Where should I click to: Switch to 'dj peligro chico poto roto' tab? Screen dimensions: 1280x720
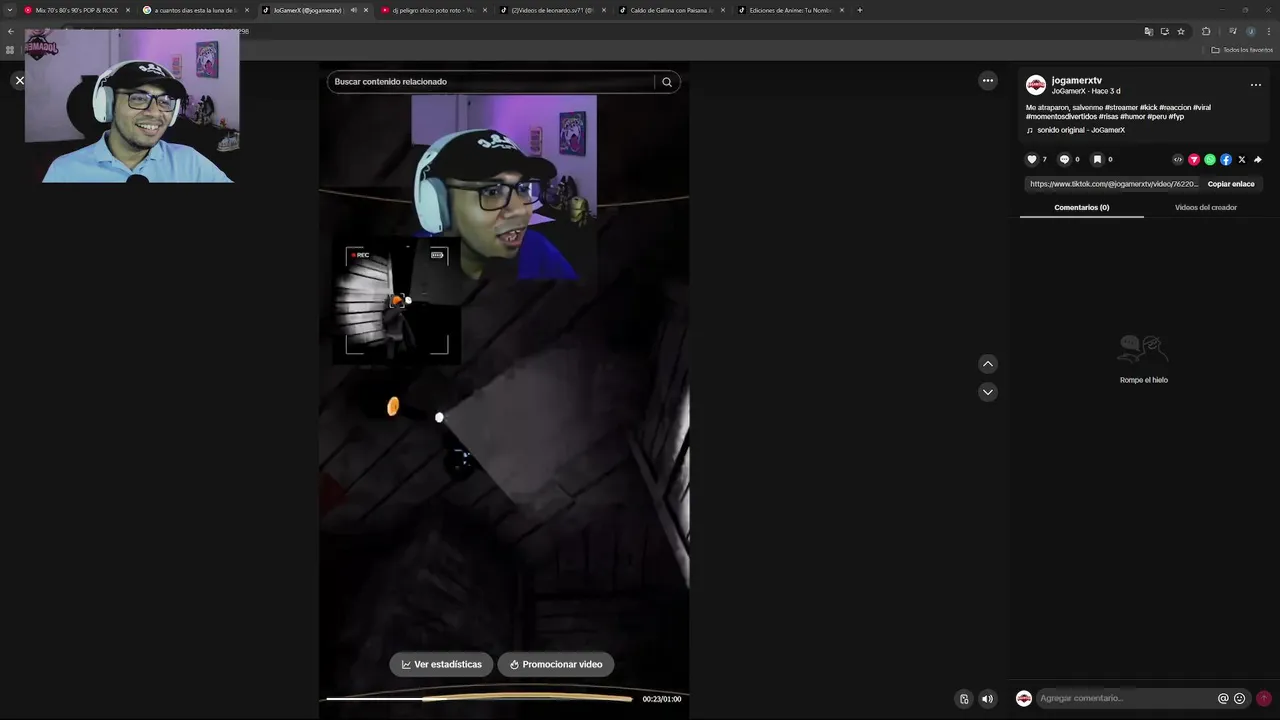click(432, 10)
